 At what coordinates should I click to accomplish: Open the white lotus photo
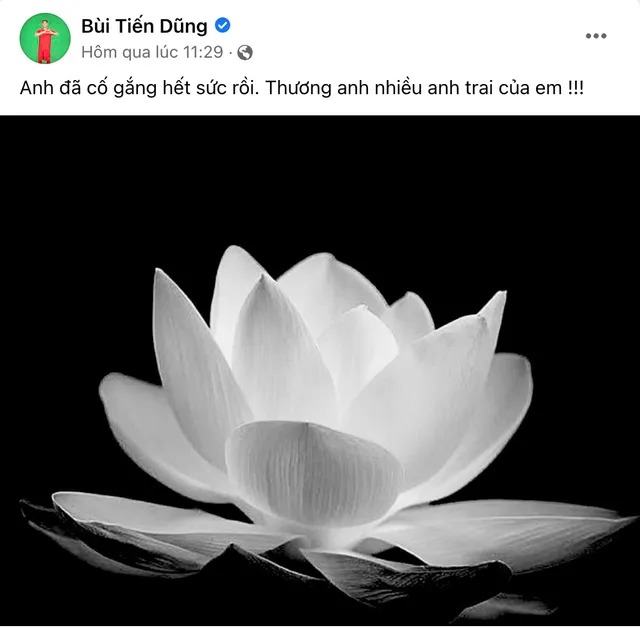tap(320, 371)
